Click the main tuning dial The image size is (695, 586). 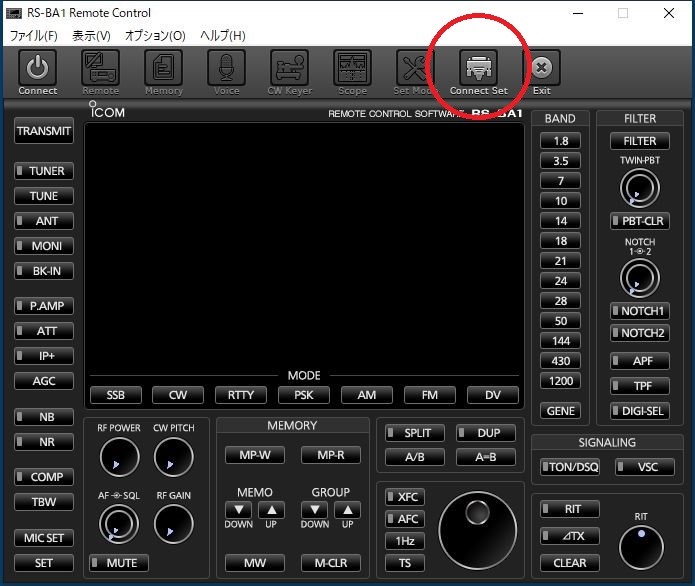pos(478,530)
